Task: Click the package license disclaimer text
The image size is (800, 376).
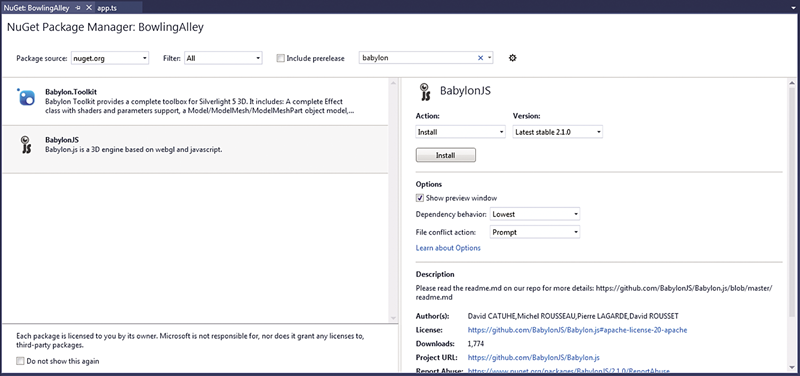Action: (x=190, y=341)
